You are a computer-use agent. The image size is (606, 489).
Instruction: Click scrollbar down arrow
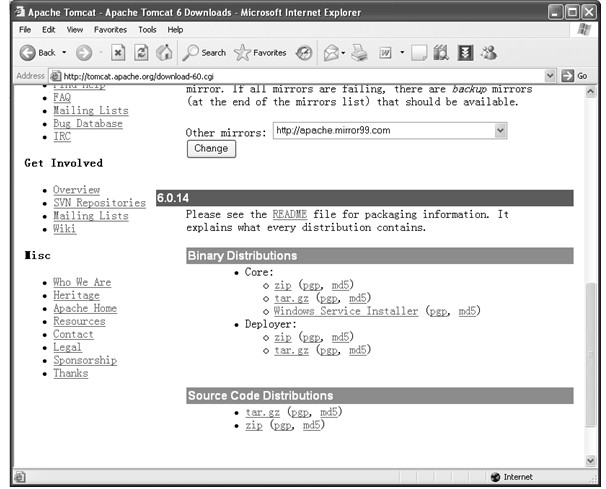click(590, 460)
